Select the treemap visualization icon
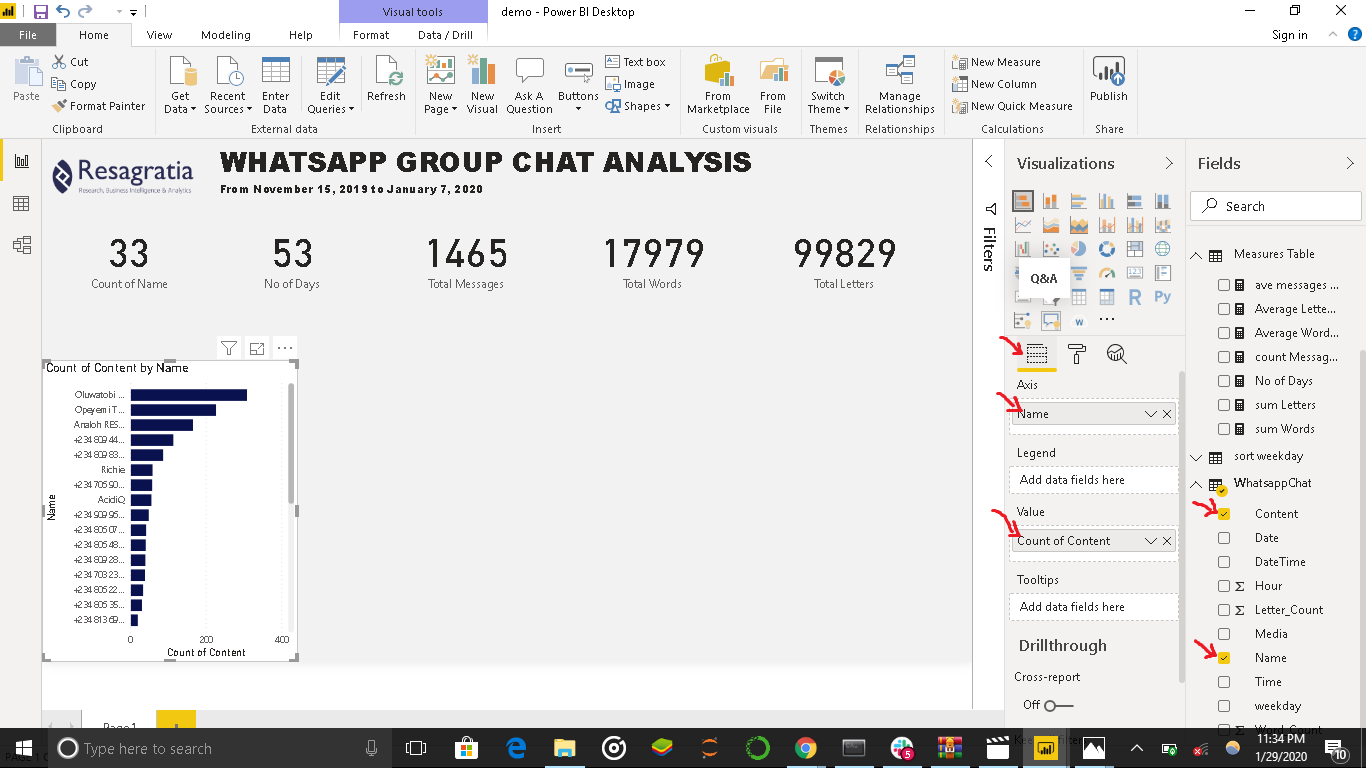Viewport: 1366px width, 768px height. point(1136,249)
